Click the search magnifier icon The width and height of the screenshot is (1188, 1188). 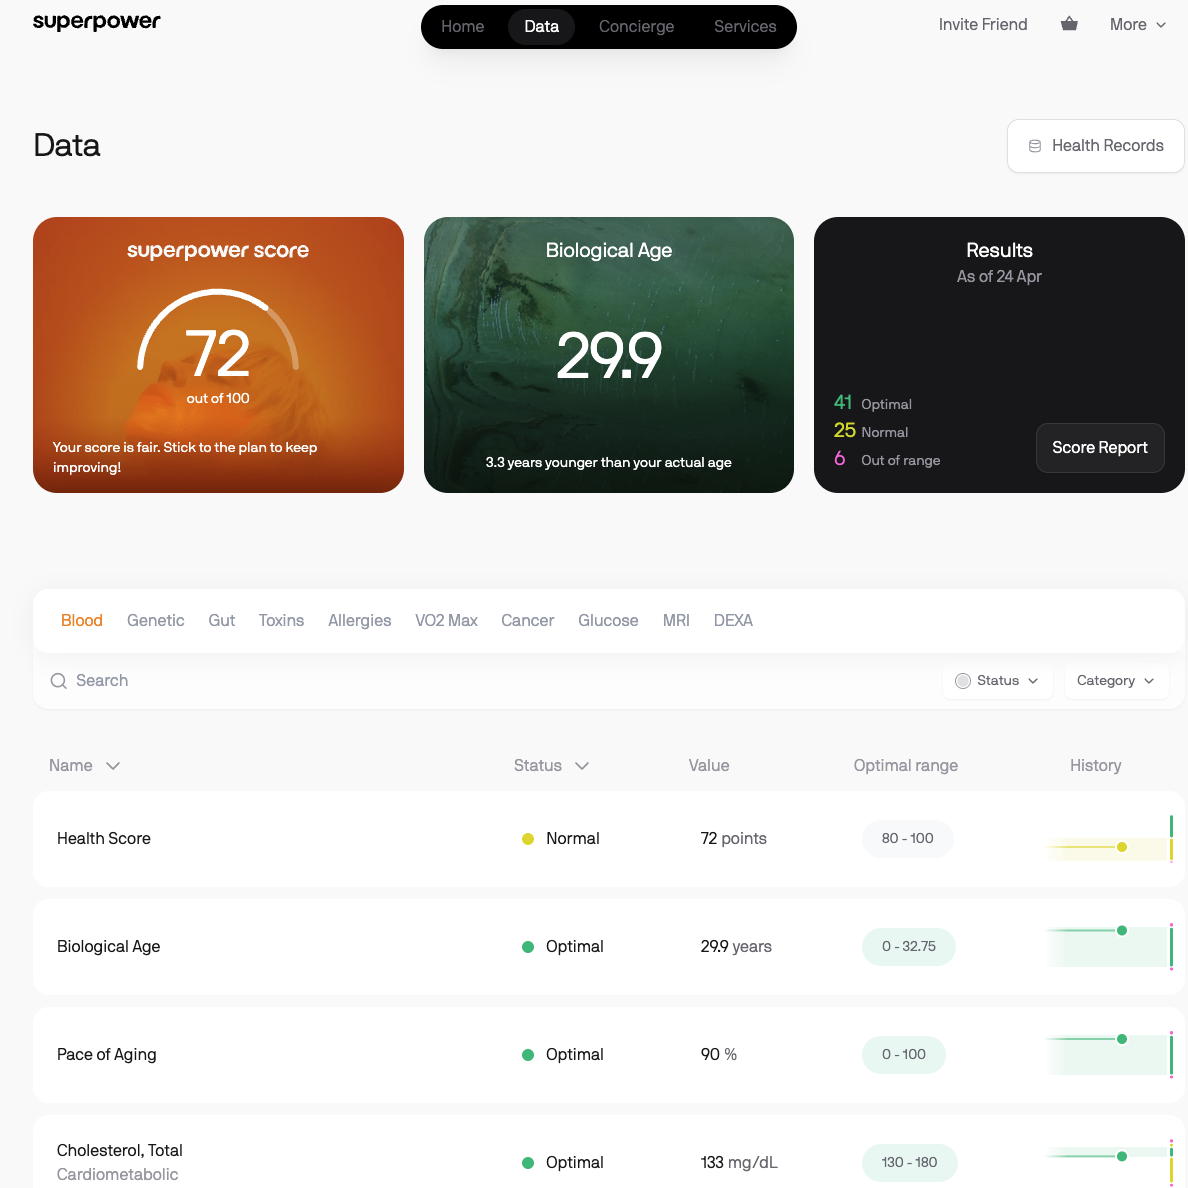(59, 681)
